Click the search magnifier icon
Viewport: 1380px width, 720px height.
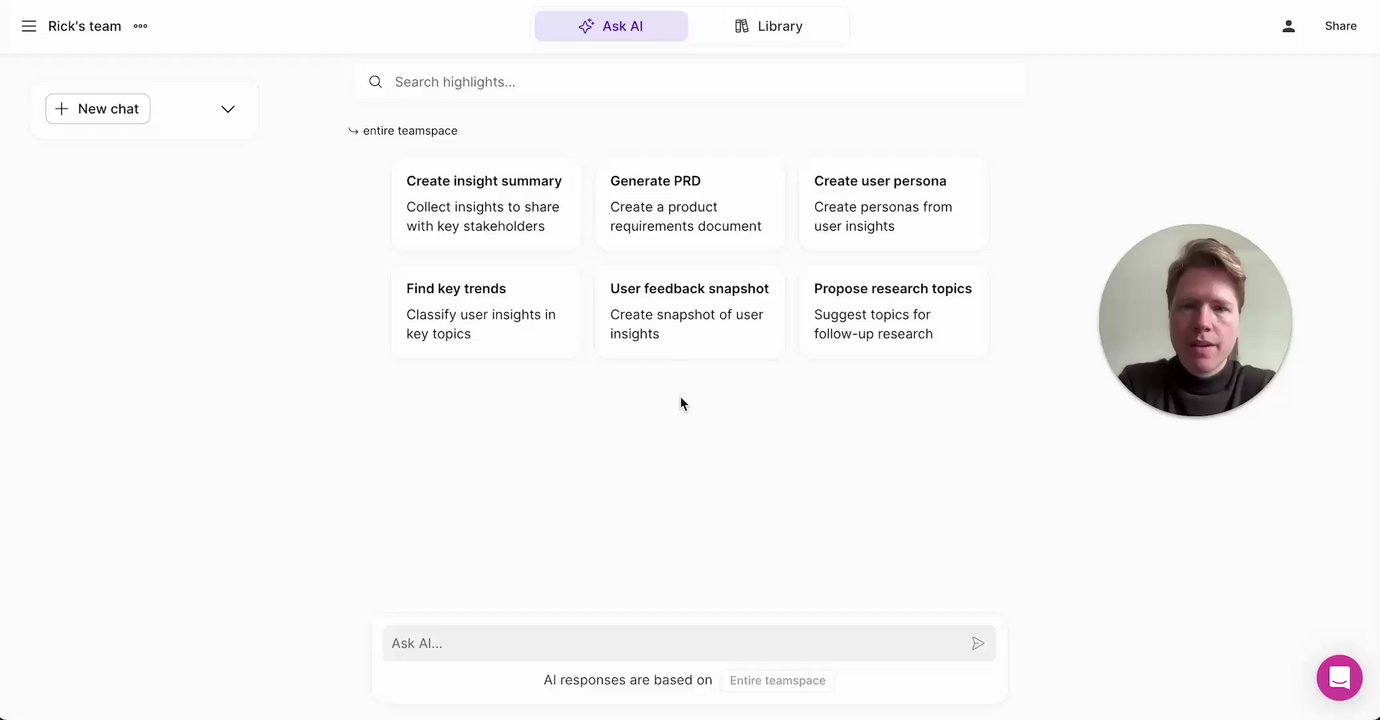pos(375,82)
